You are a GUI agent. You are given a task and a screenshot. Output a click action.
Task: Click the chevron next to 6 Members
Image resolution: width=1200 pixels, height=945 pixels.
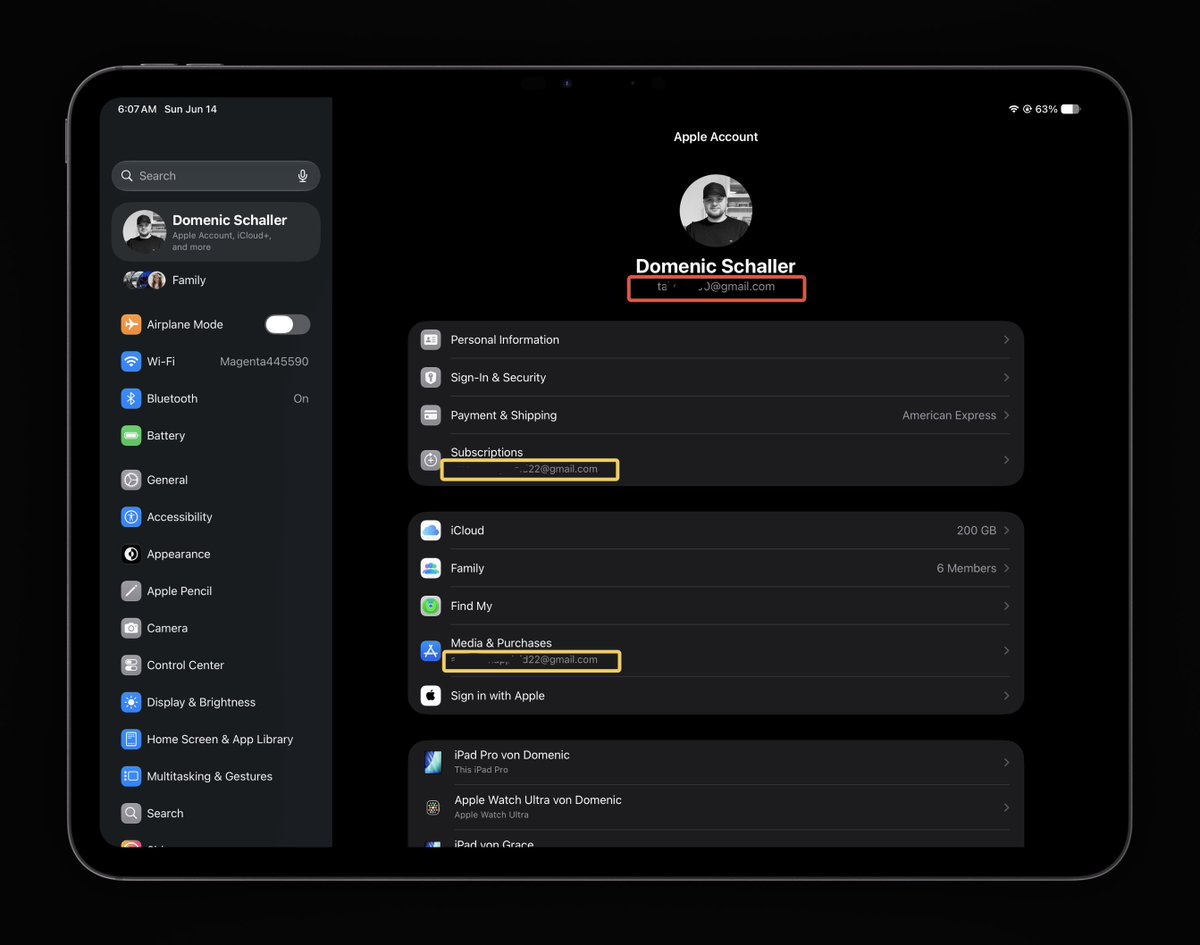pyautogui.click(x=1006, y=568)
